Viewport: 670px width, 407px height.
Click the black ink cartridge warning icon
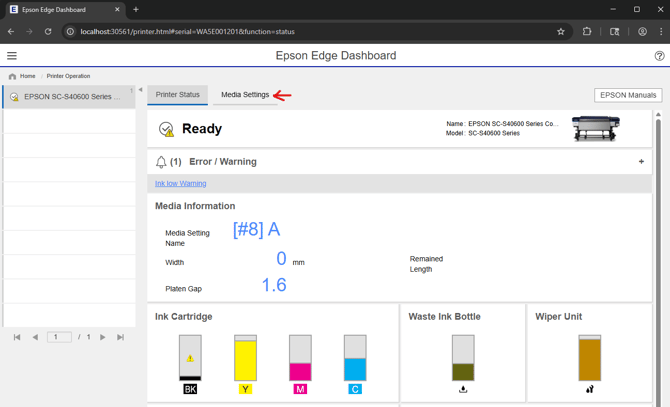click(190, 358)
